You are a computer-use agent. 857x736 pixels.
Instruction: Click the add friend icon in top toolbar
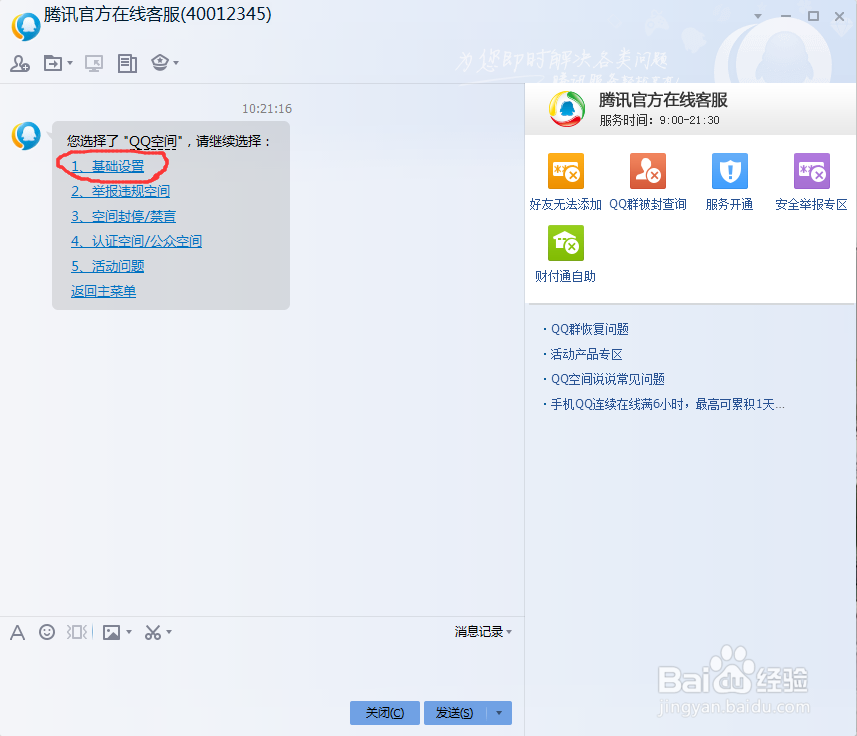(20, 63)
